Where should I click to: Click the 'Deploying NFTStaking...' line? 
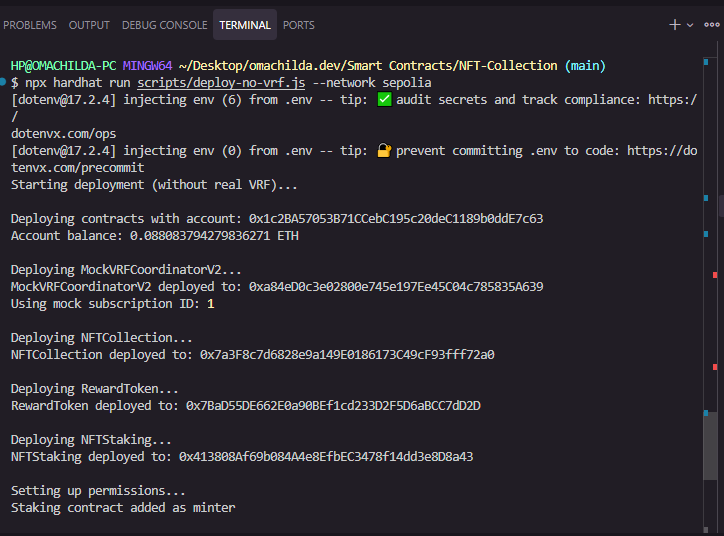[x=91, y=440]
